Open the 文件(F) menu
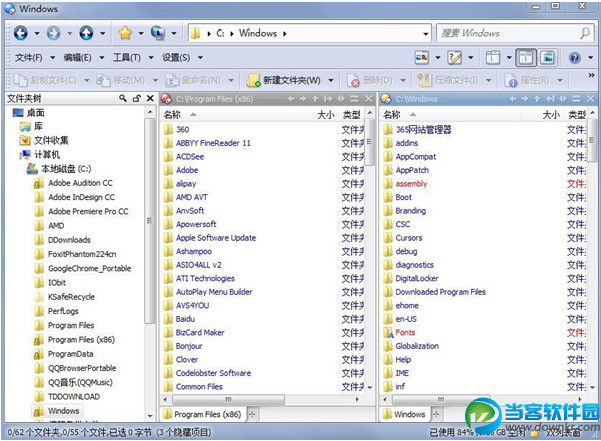This screenshot has height=441, width=601. [x=29, y=58]
